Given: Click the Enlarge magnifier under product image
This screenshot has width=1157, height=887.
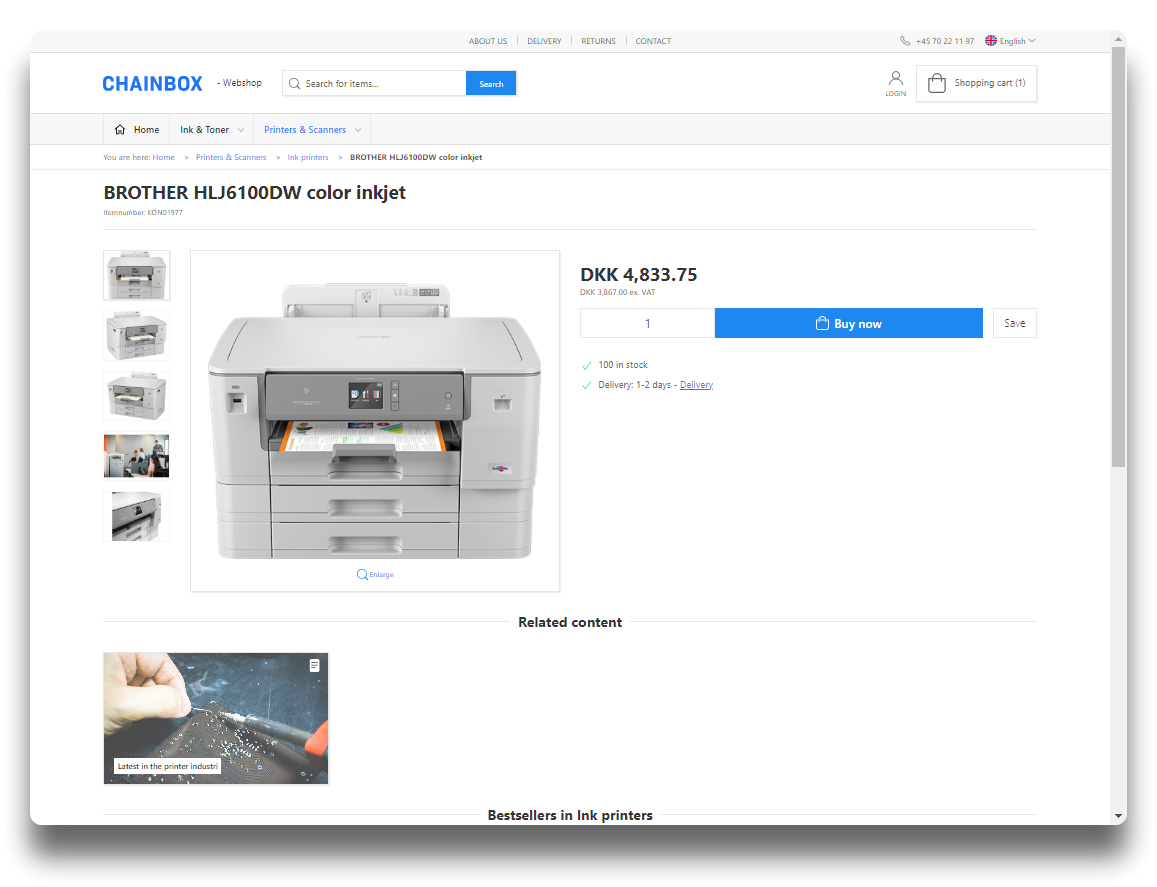Looking at the screenshot, I should [362, 574].
